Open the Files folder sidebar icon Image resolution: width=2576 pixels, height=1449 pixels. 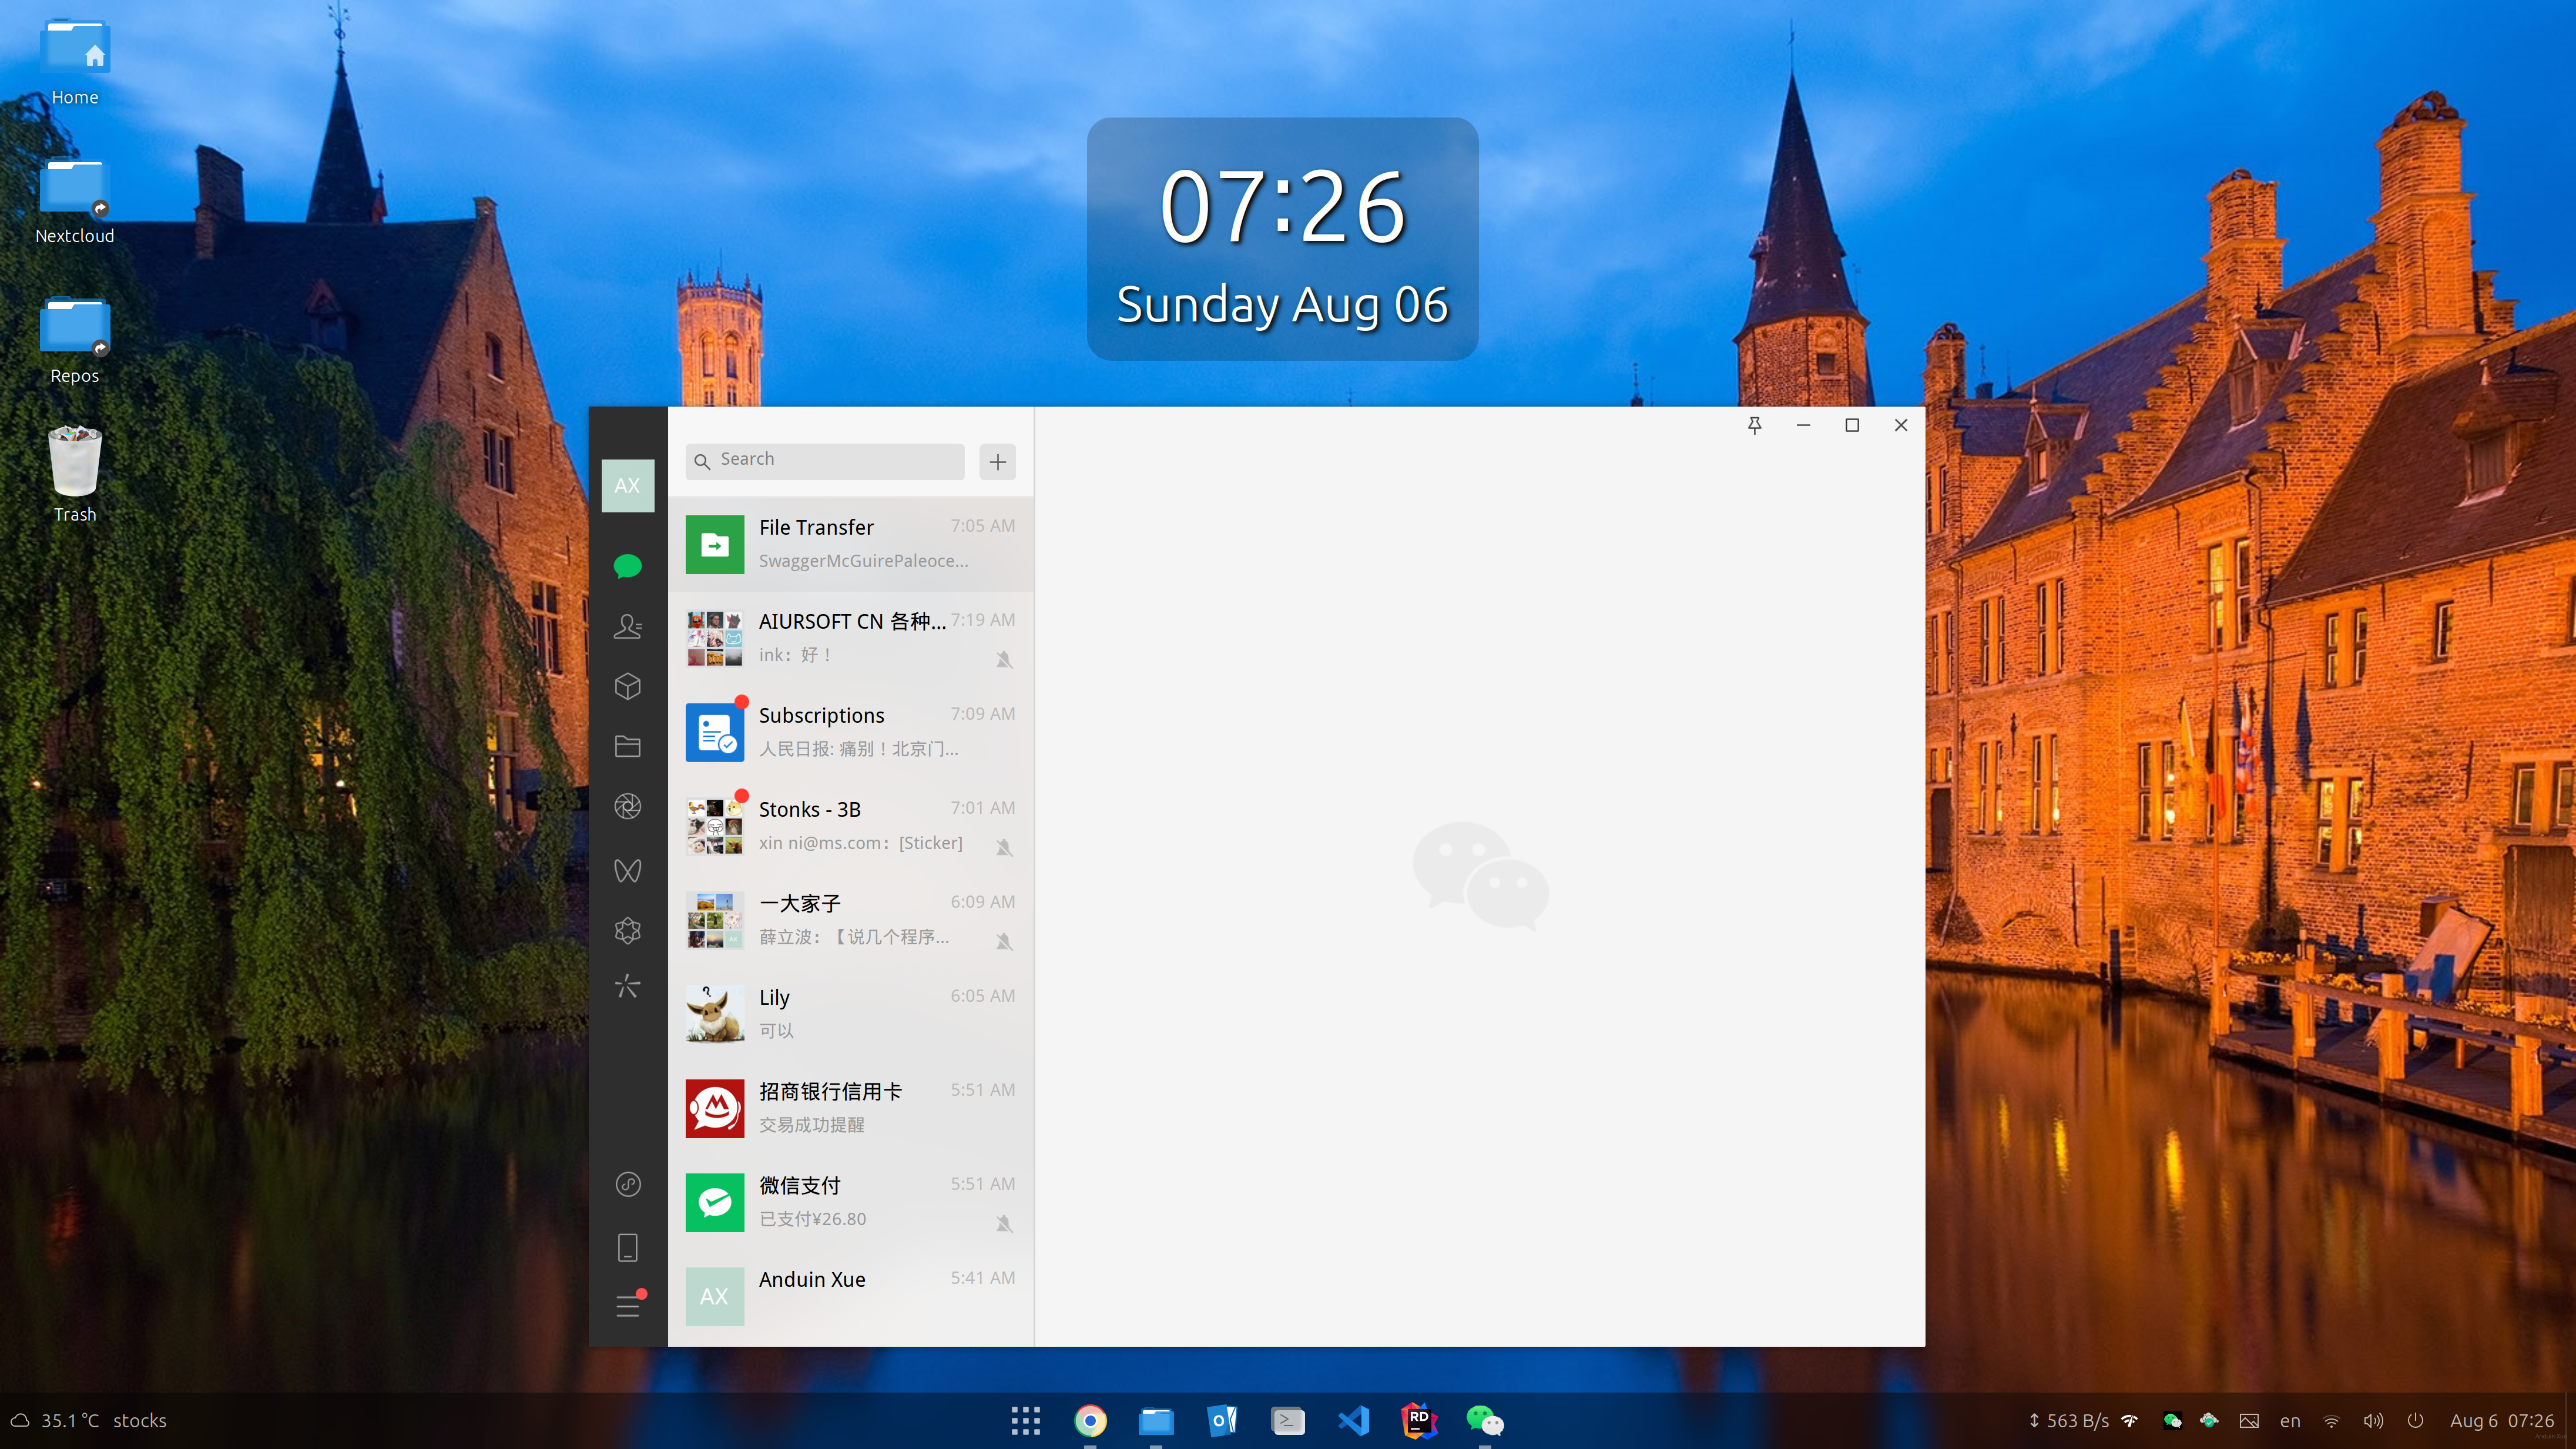tap(627, 747)
